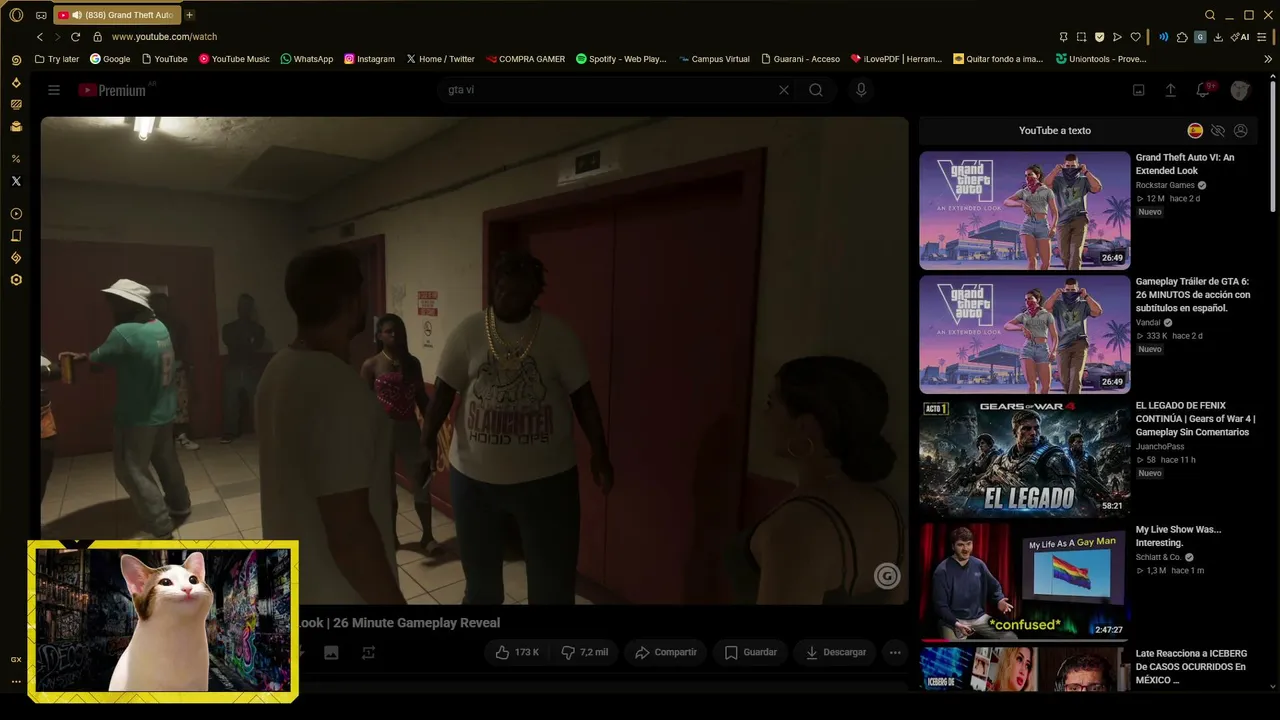Click the pinboard pin icon

point(1063,37)
